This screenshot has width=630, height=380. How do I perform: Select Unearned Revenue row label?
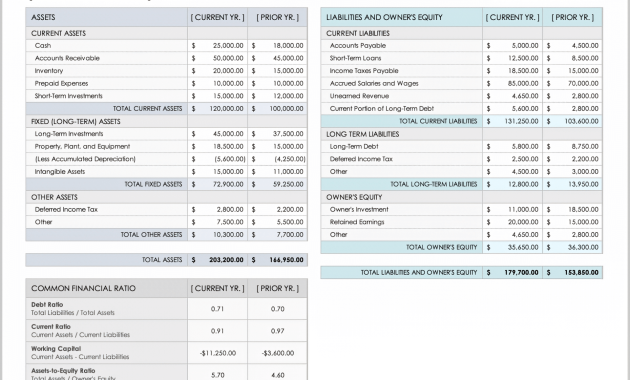click(359, 96)
